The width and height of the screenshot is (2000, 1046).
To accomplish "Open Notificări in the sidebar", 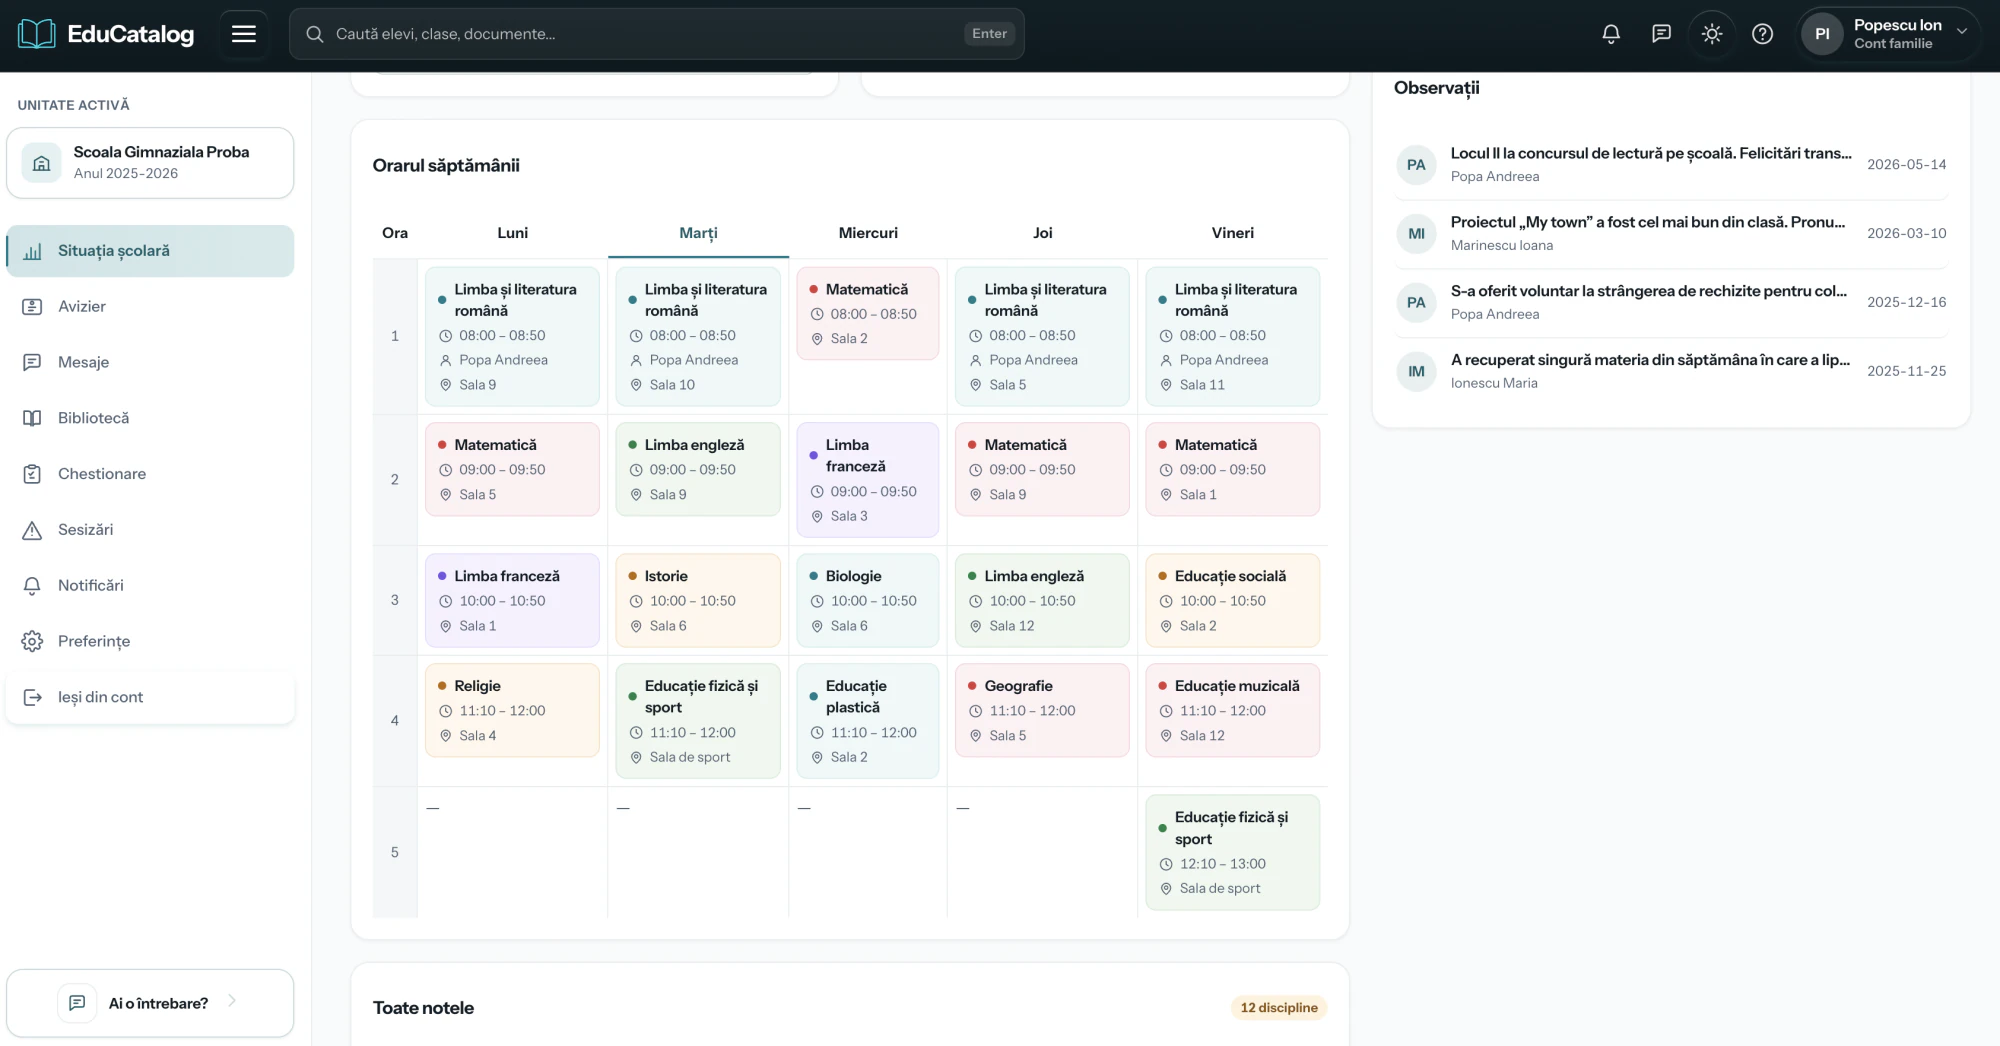I will 150,586.
